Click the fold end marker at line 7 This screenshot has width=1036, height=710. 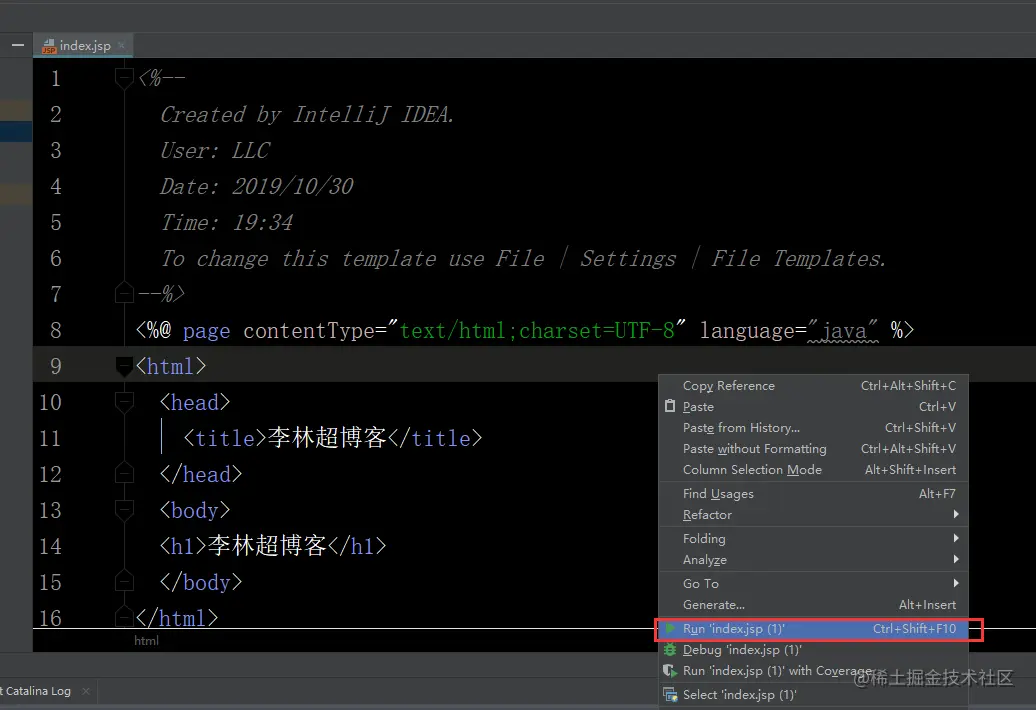pyautogui.click(x=124, y=293)
